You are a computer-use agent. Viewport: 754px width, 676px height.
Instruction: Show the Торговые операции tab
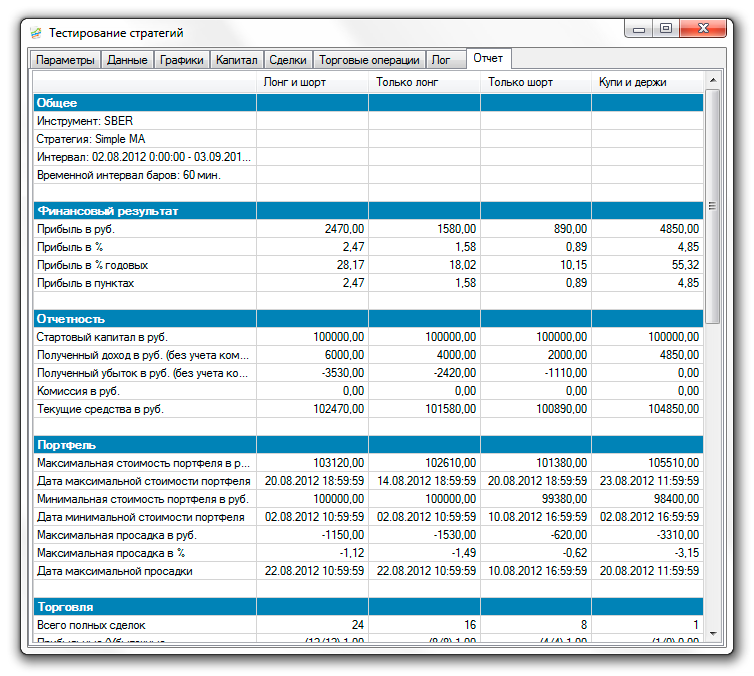(369, 60)
